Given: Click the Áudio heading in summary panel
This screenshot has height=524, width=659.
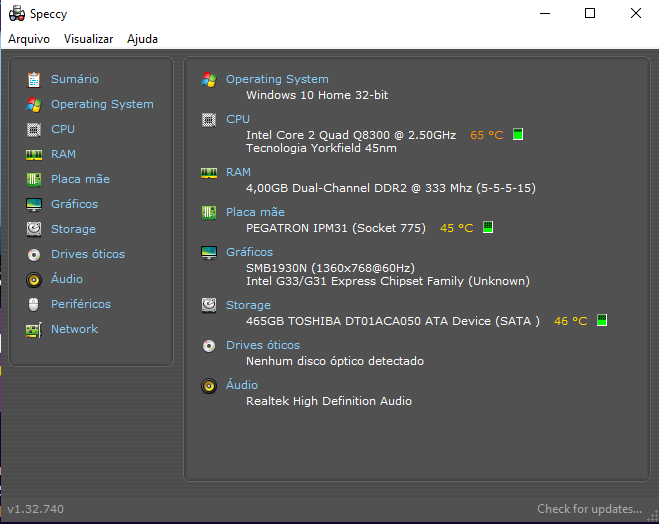Looking at the screenshot, I should tap(242, 384).
